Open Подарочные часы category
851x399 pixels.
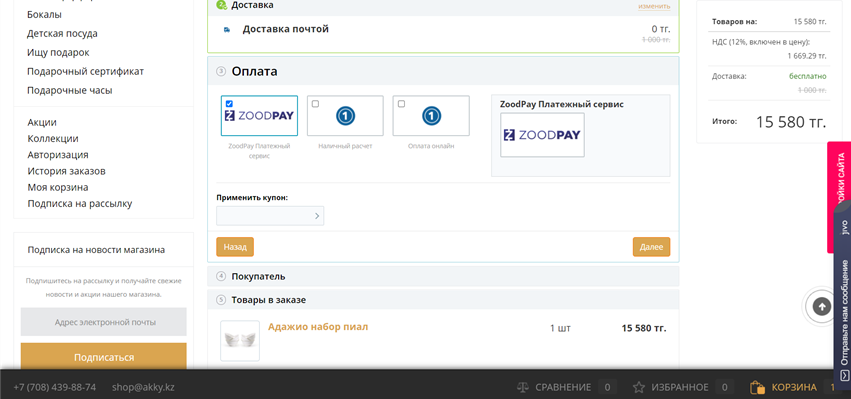pos(70,91)
